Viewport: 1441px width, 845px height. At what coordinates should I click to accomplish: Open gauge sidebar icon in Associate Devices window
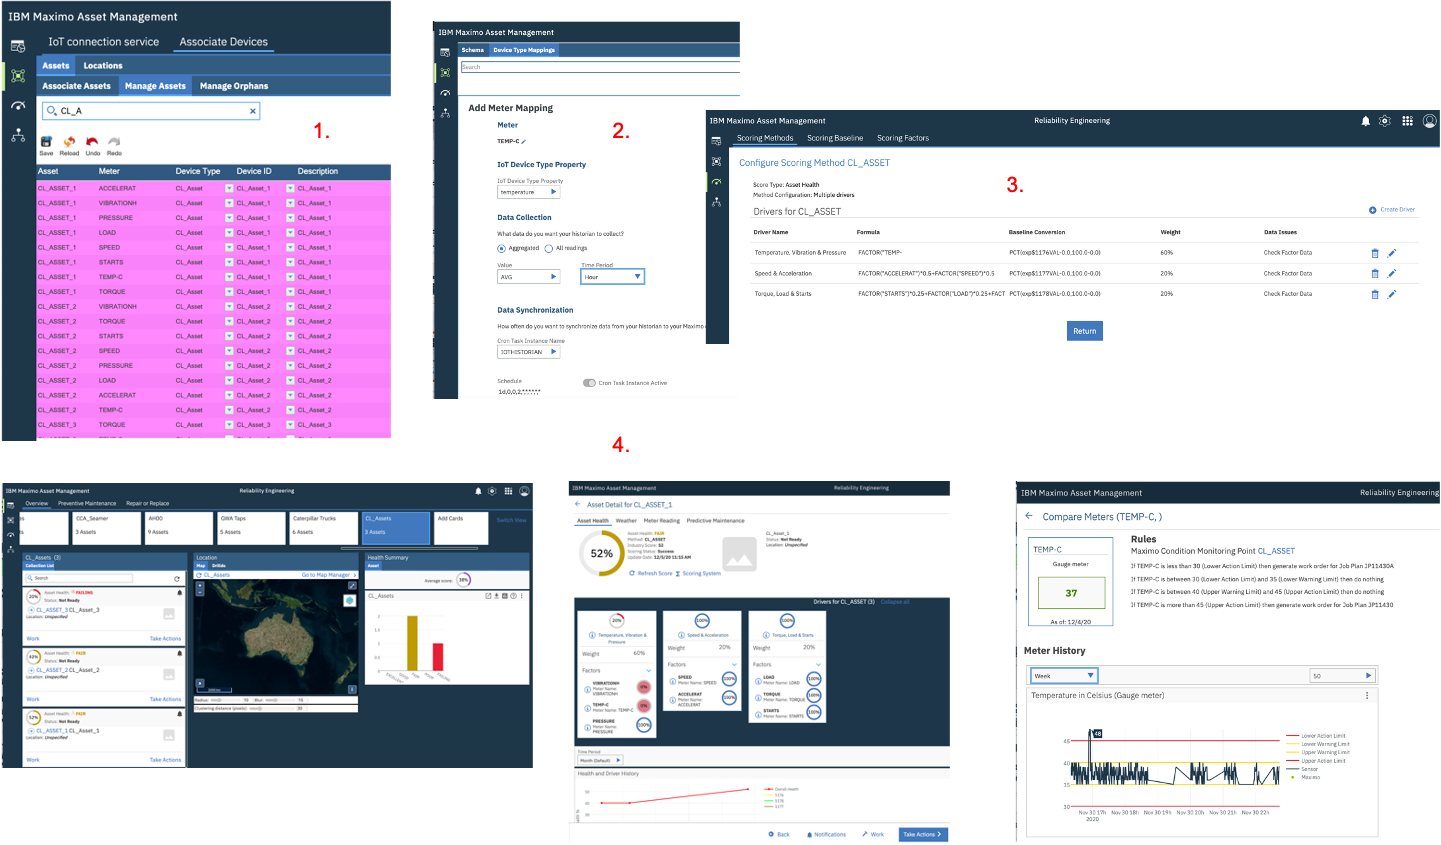pyautogui.click(x=18, y=105)
